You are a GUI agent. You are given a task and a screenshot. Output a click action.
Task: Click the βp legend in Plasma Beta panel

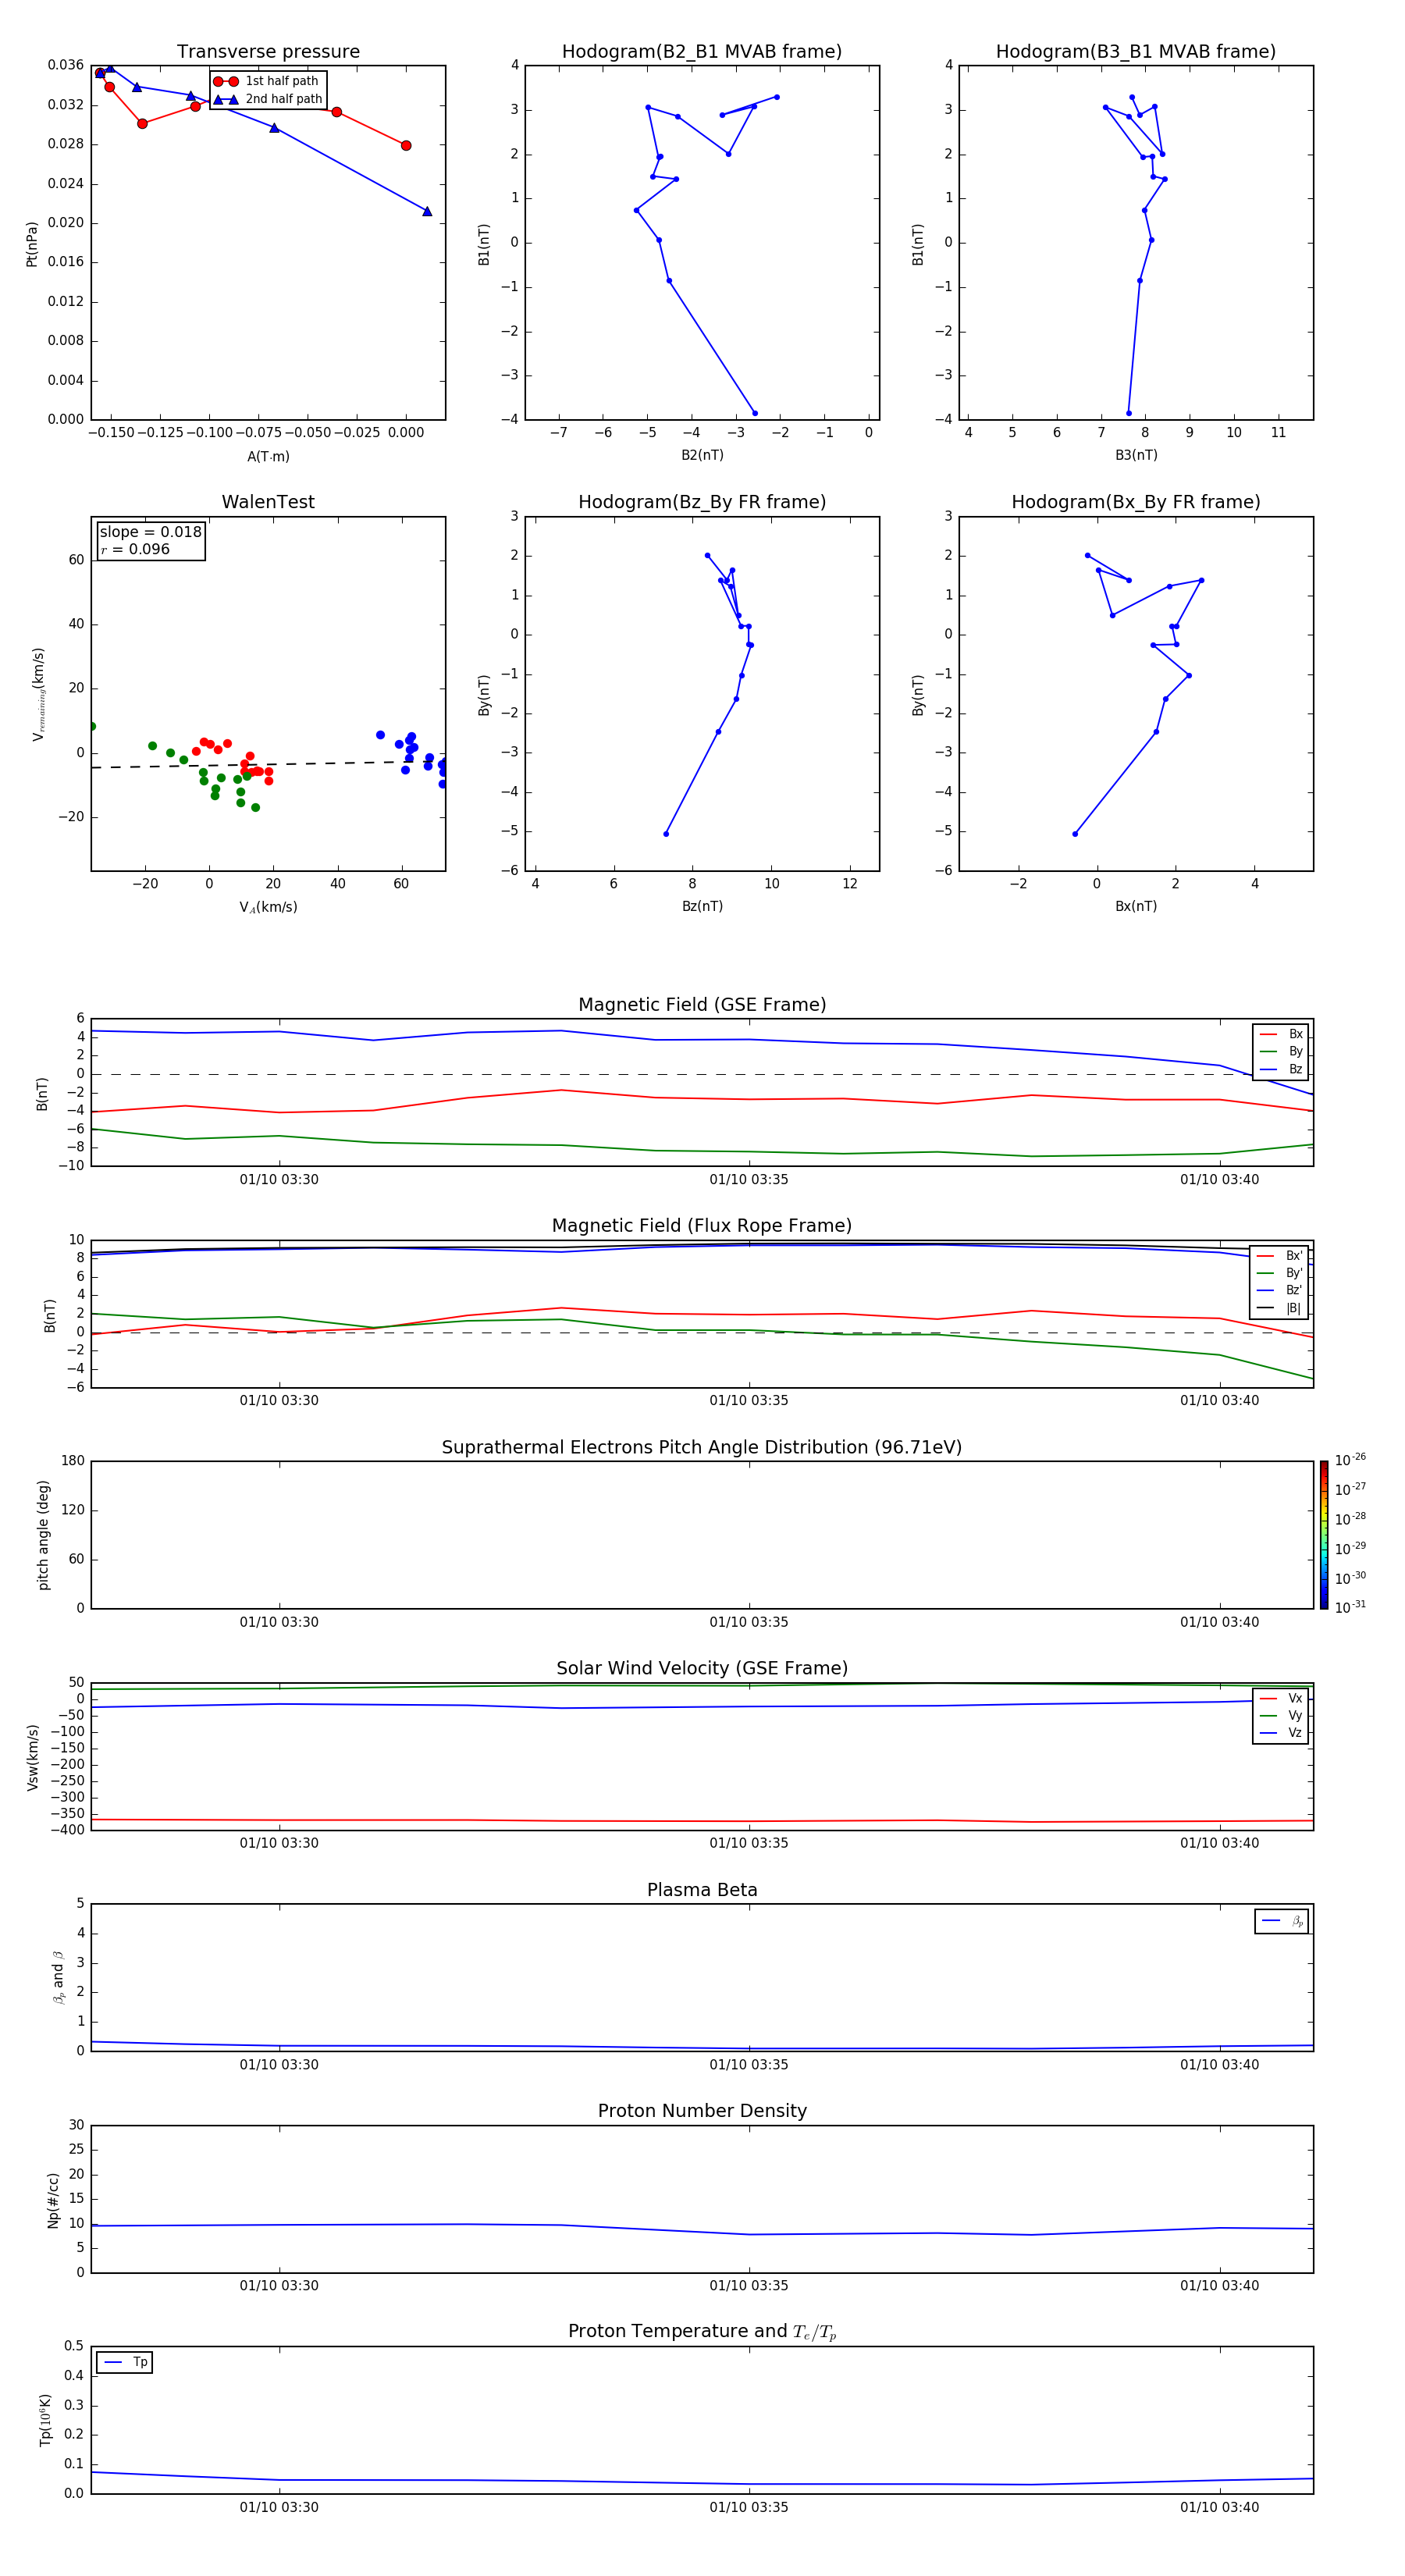pos(1282,1921)
